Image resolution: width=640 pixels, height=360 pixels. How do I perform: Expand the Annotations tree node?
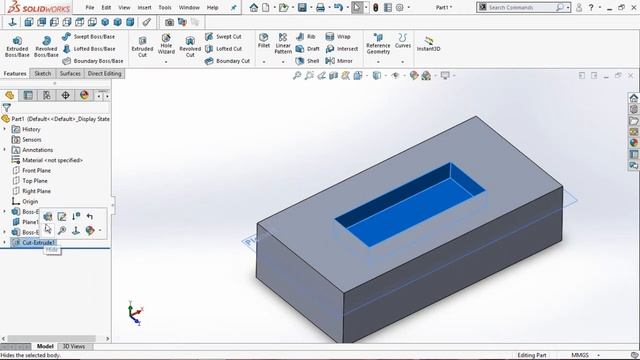(x=4, y=150)
